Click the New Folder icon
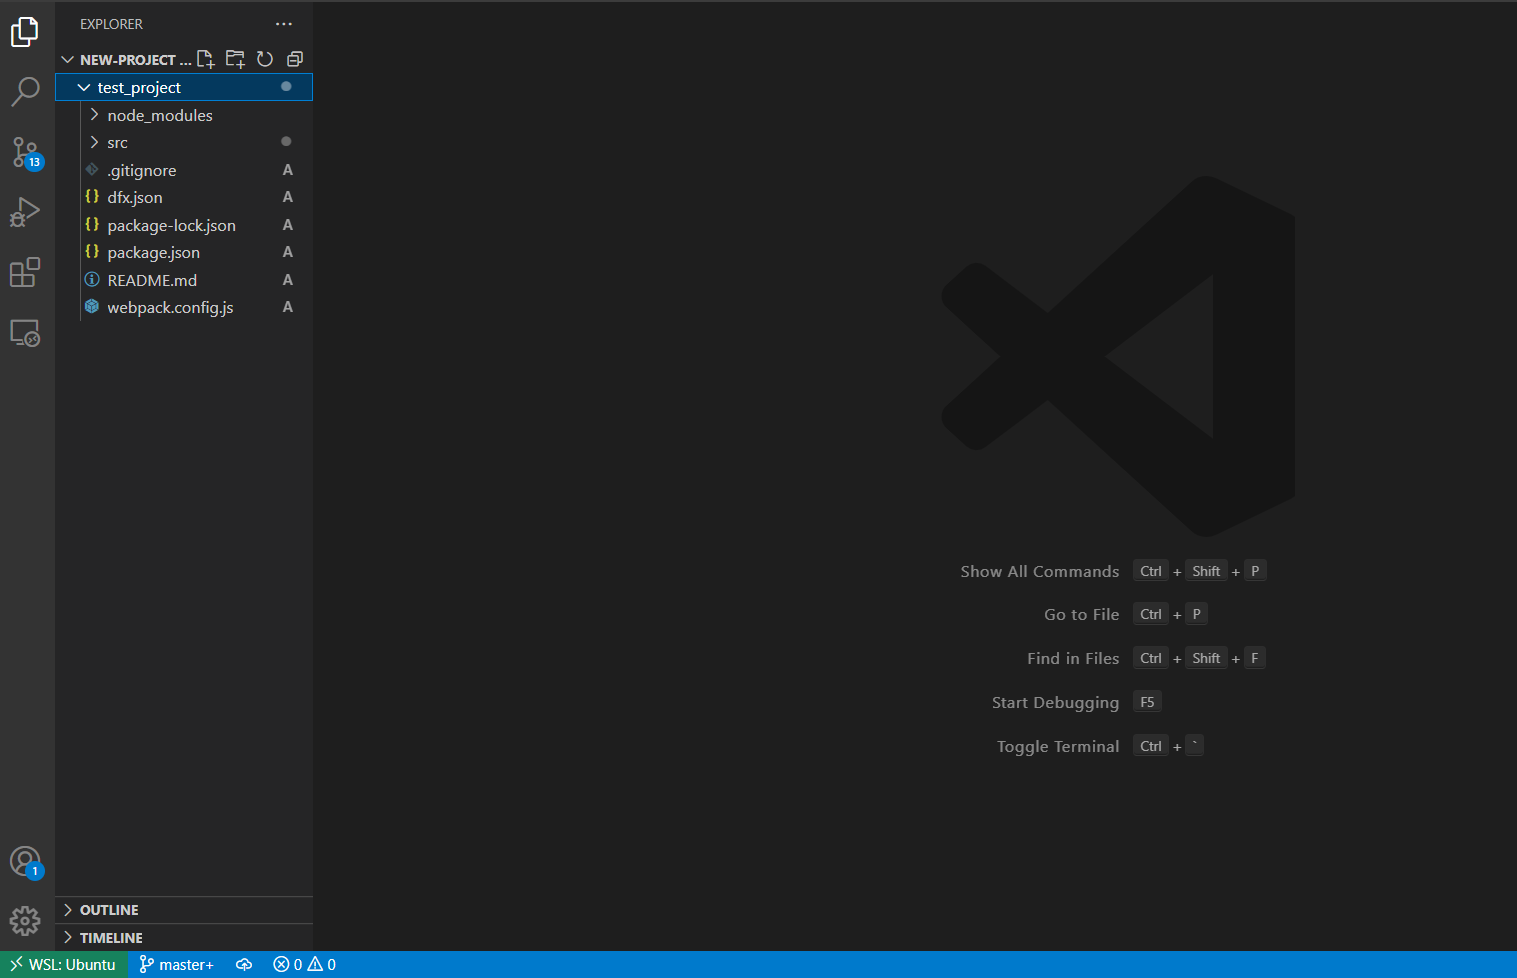The width and height of the screenshot is (1517, 978). coord(235,59)
